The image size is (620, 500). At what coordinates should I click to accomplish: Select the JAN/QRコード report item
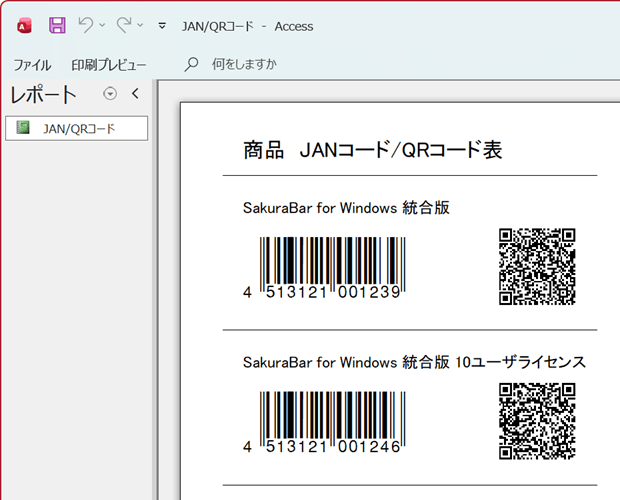77,128
